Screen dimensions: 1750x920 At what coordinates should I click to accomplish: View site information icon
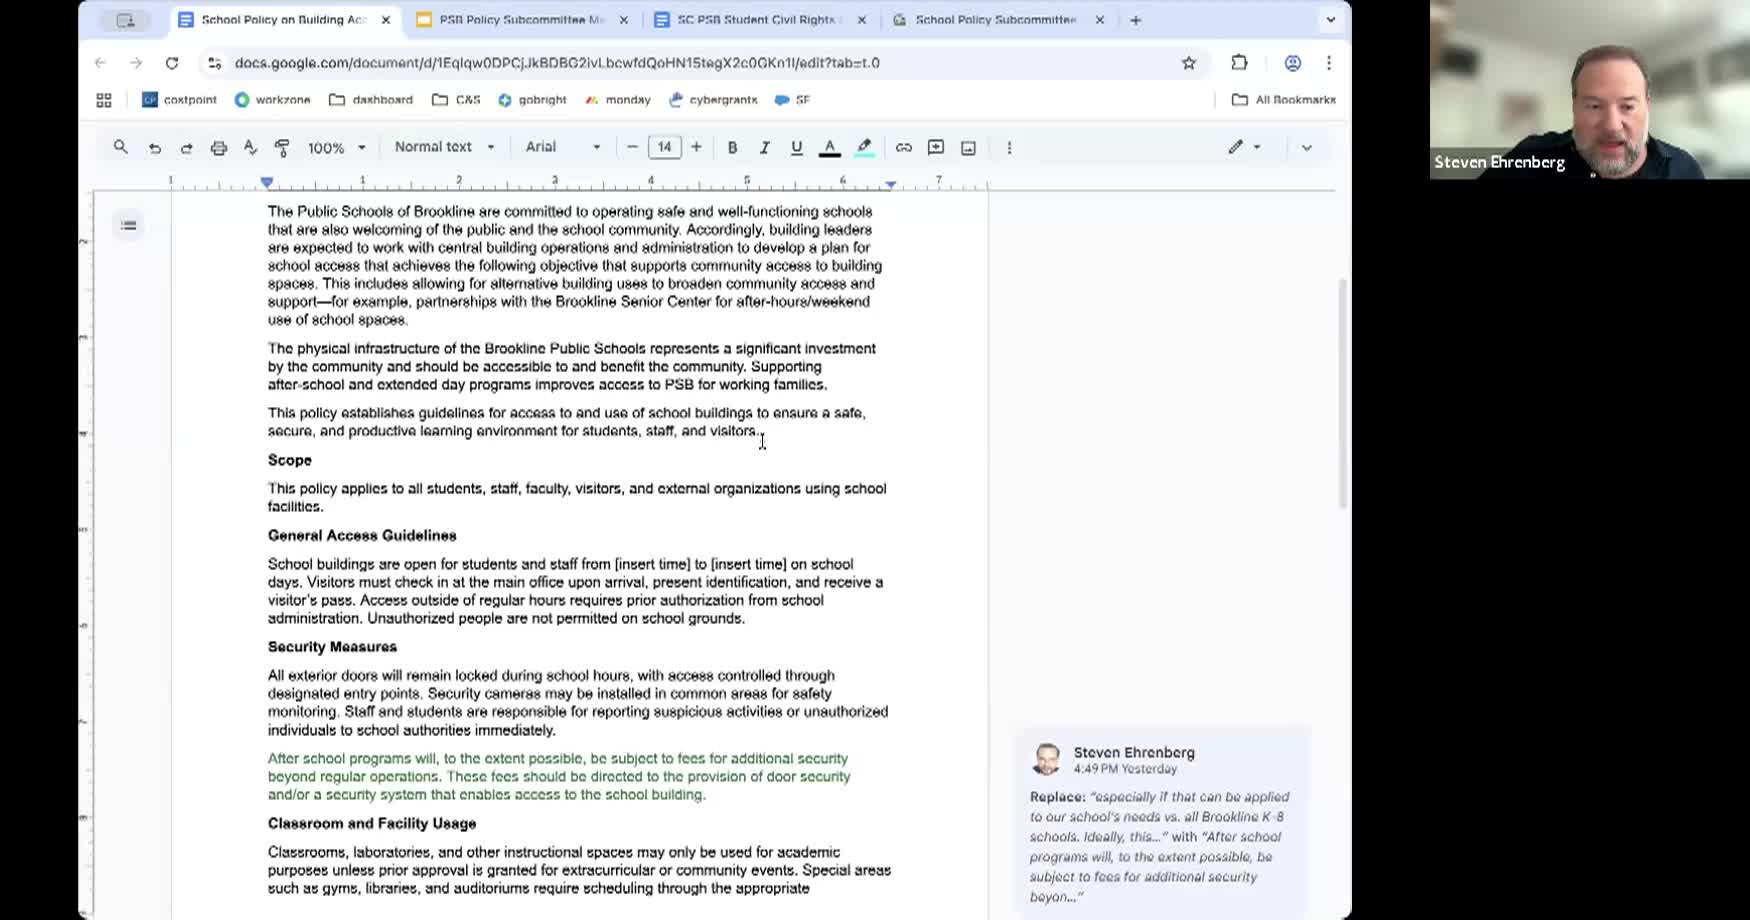point(214,63)
